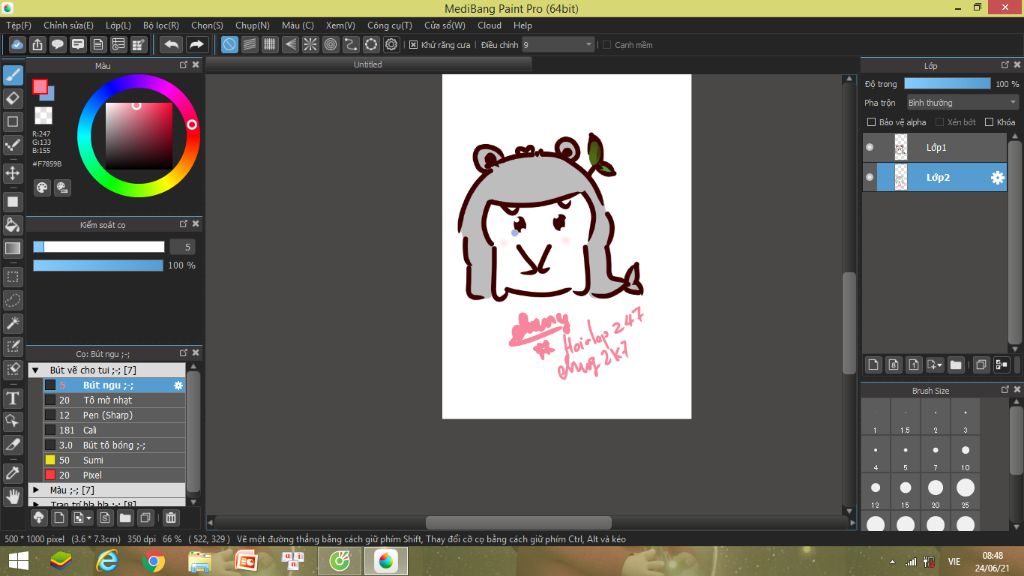Viewport: 1024px width, 576px height.
Task: Open the snap settings gear
Action: (391, 44)
